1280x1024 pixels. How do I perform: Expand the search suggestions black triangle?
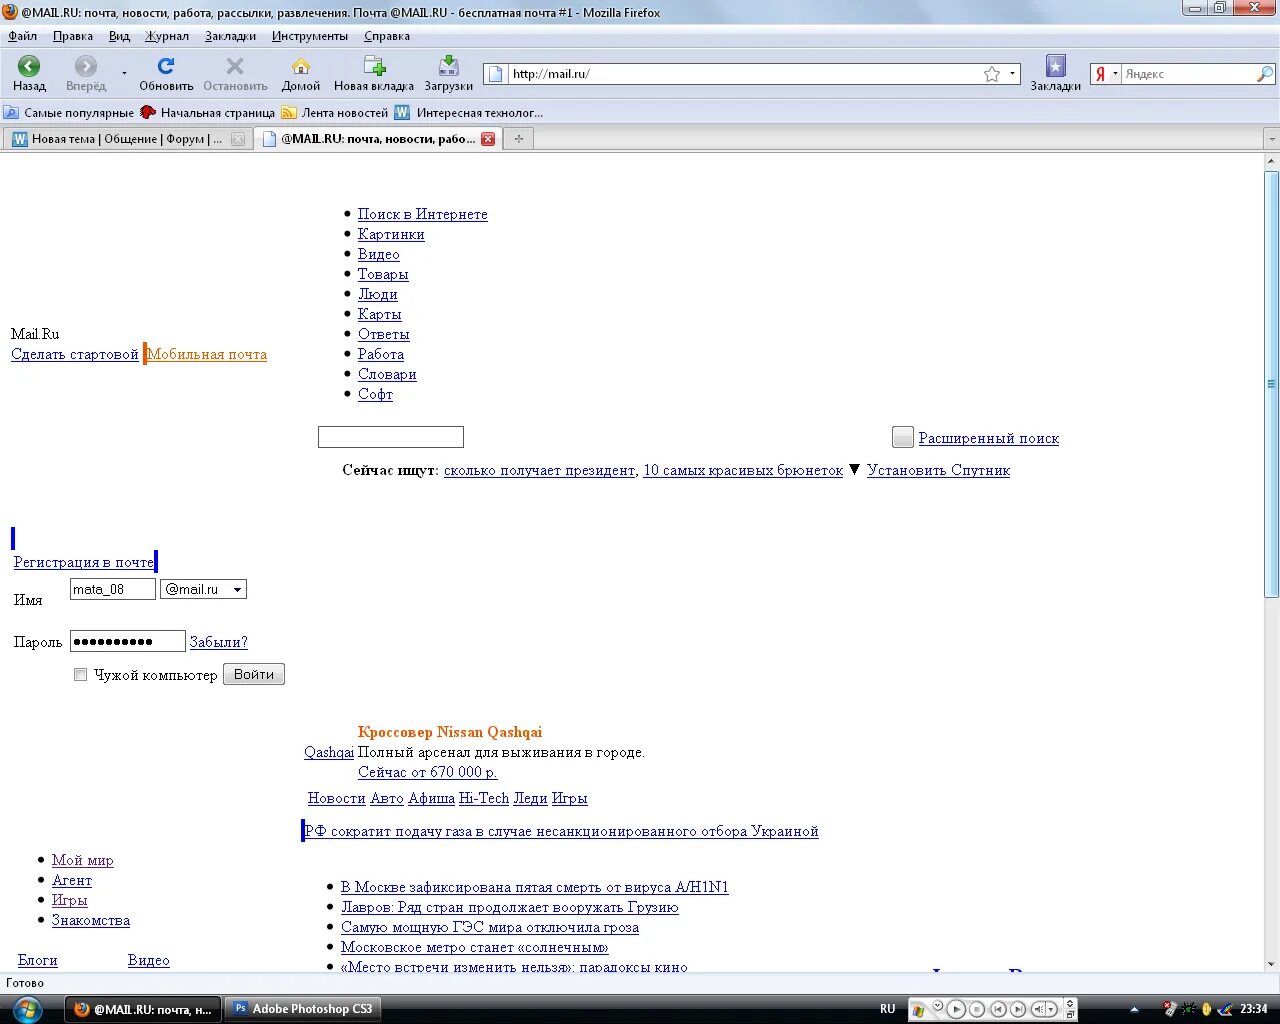pyautogui.click(x=854, y=470)
